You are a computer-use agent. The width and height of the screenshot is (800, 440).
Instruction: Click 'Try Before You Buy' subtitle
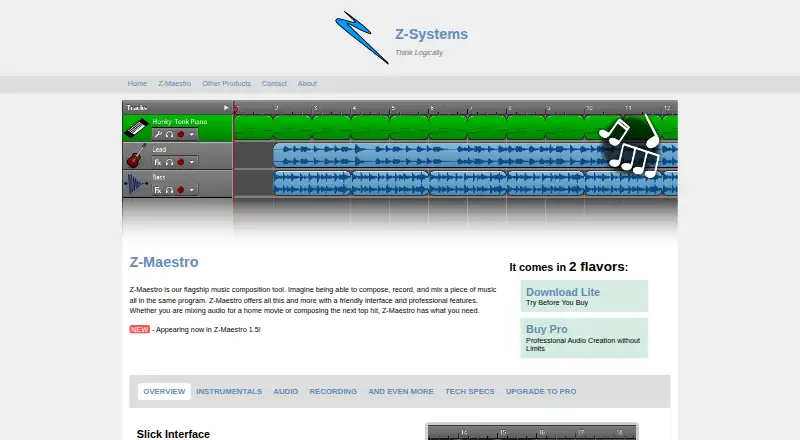(557, 303)
